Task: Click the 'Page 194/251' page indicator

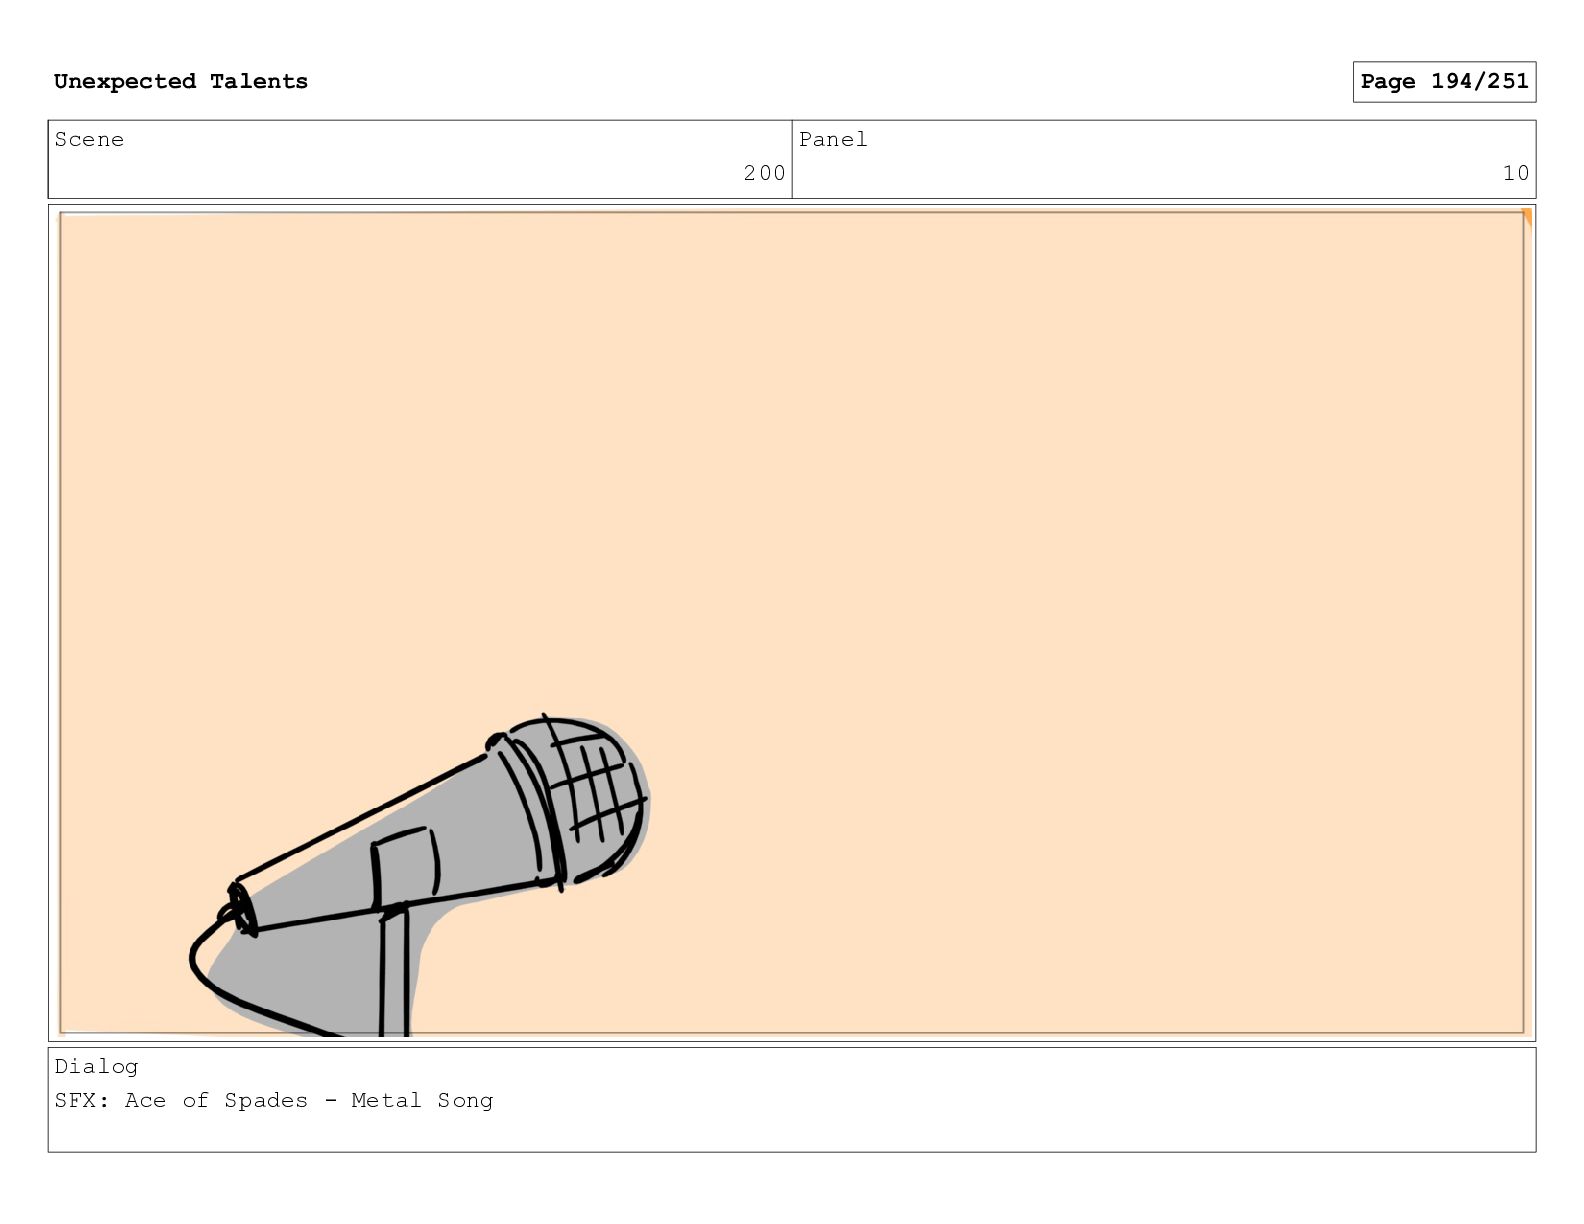Action: [1444, 82]
